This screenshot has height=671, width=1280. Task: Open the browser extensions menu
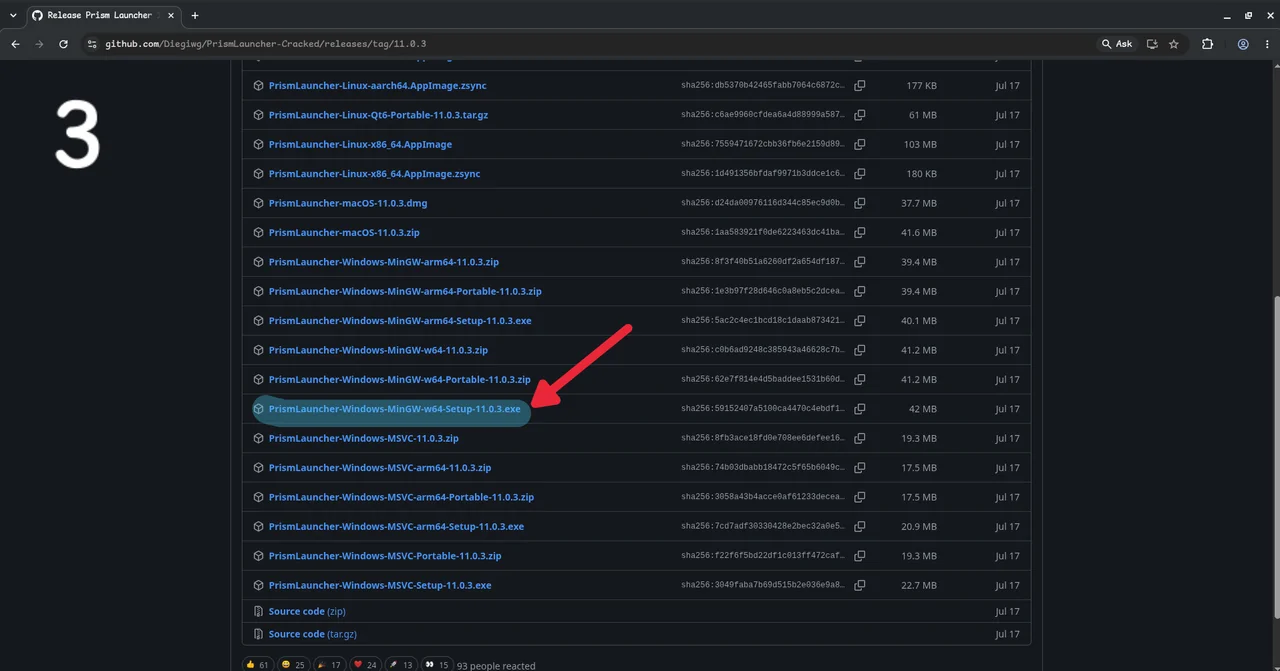[1207, 44]
